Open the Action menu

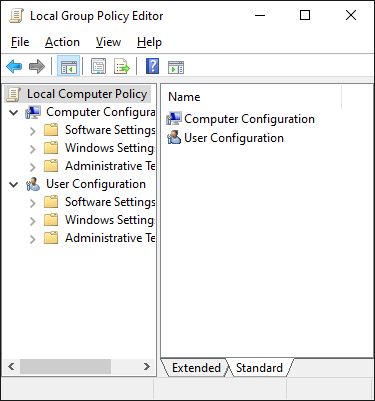pos(62,42)
